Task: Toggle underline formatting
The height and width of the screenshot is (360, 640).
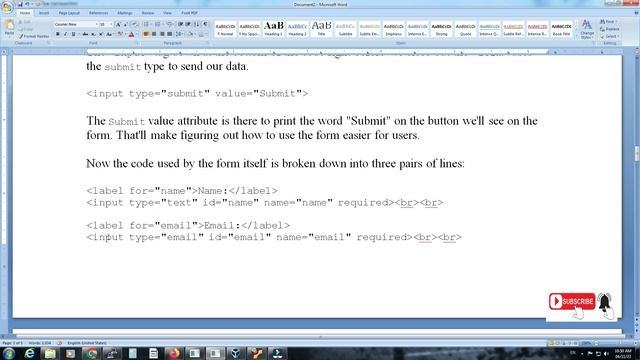Action: 74,34
